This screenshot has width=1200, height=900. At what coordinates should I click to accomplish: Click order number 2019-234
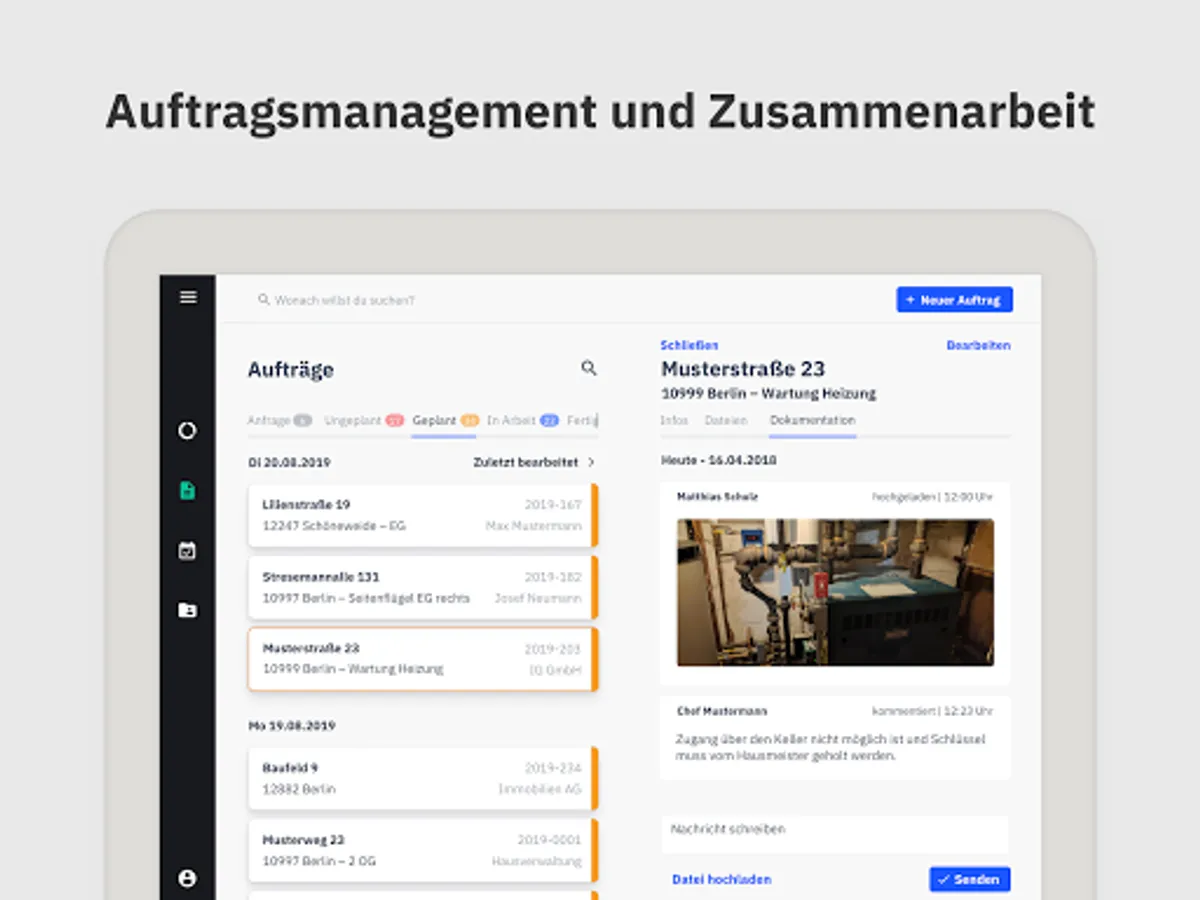tap(553, 768)
